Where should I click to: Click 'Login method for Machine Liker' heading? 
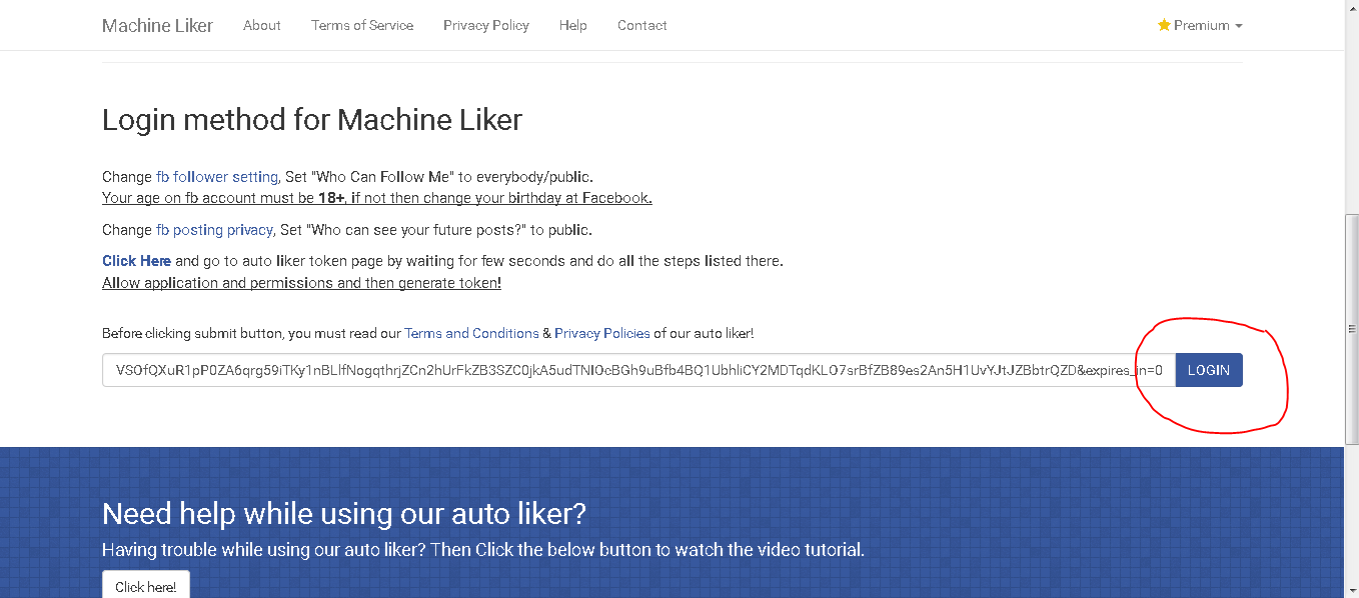pos(312,120)
